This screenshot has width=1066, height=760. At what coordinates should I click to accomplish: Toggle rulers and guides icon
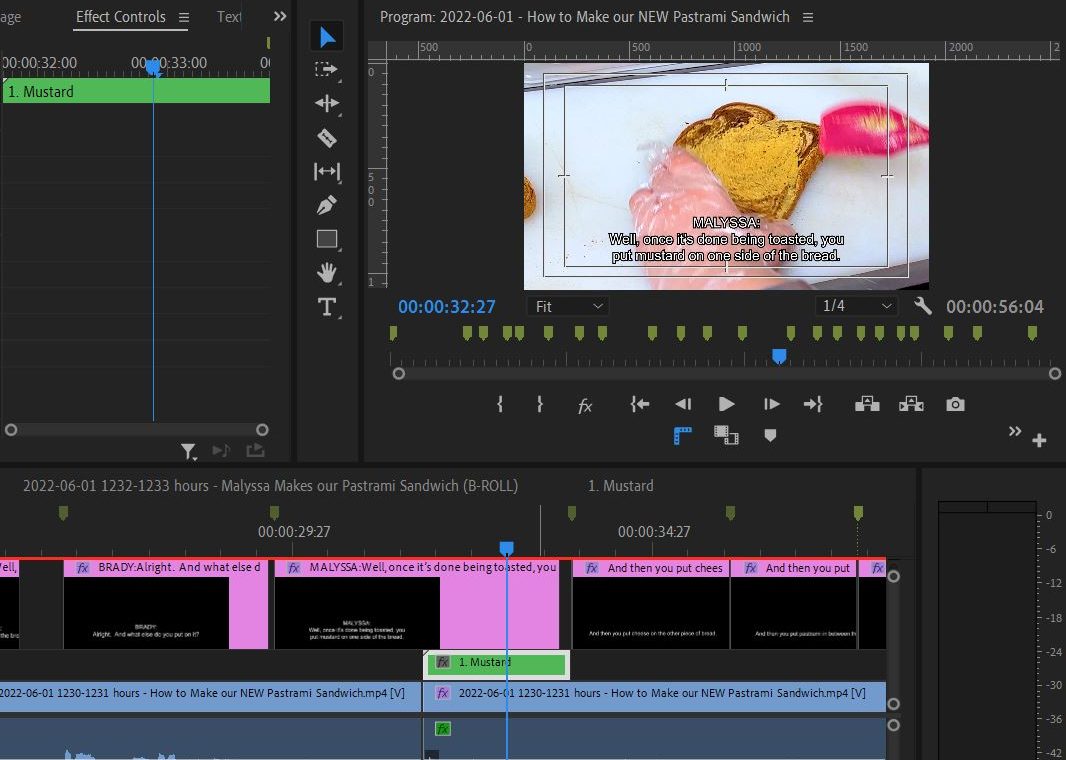(x=683, y=436)
